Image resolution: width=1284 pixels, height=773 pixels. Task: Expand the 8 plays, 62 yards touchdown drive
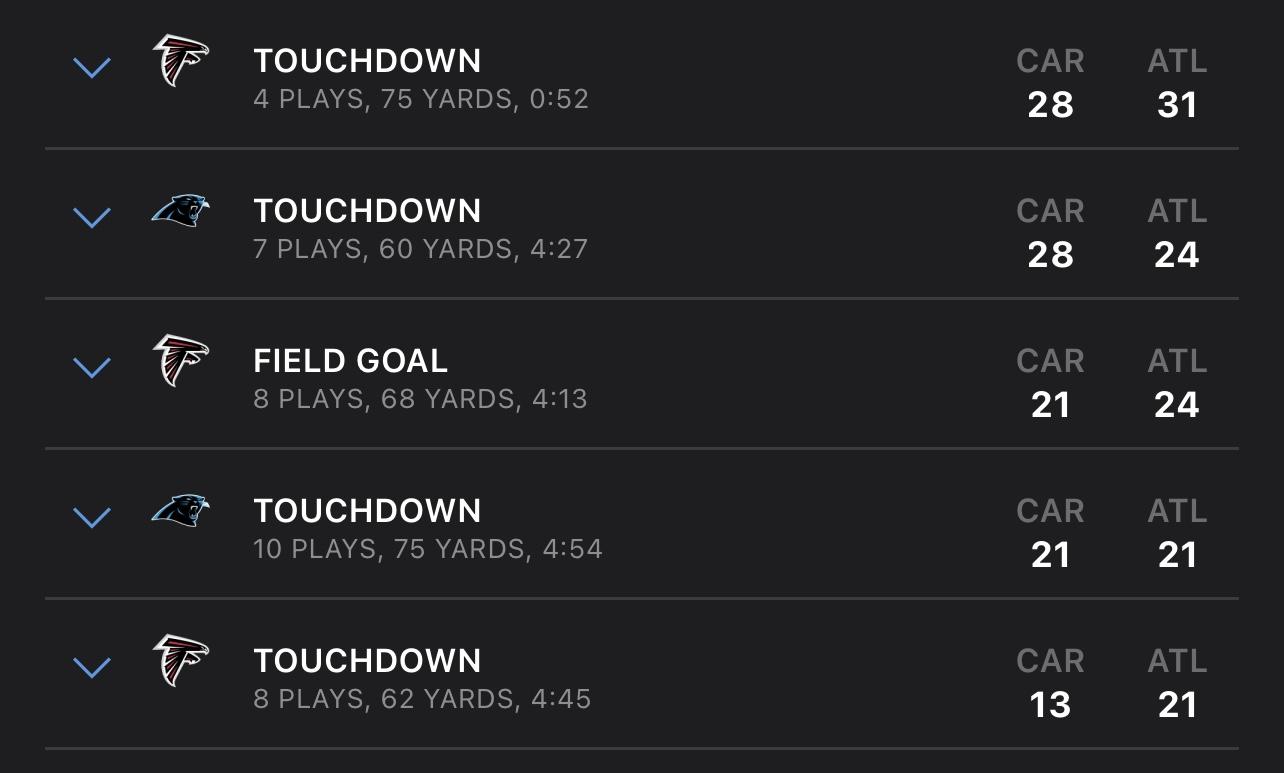coord(92,668)
